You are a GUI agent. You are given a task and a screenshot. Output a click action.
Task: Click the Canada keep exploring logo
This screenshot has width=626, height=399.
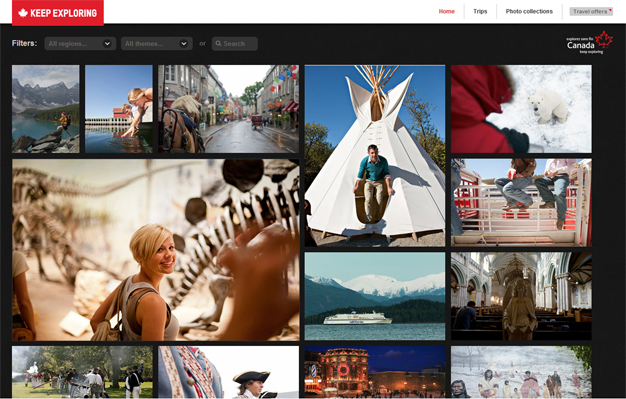[x=590, y=42]
